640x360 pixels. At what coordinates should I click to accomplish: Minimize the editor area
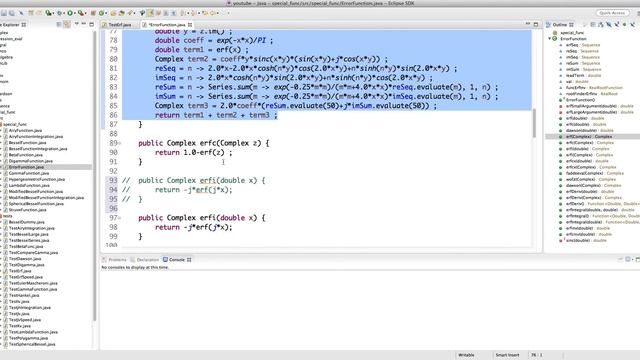(528, 24)
